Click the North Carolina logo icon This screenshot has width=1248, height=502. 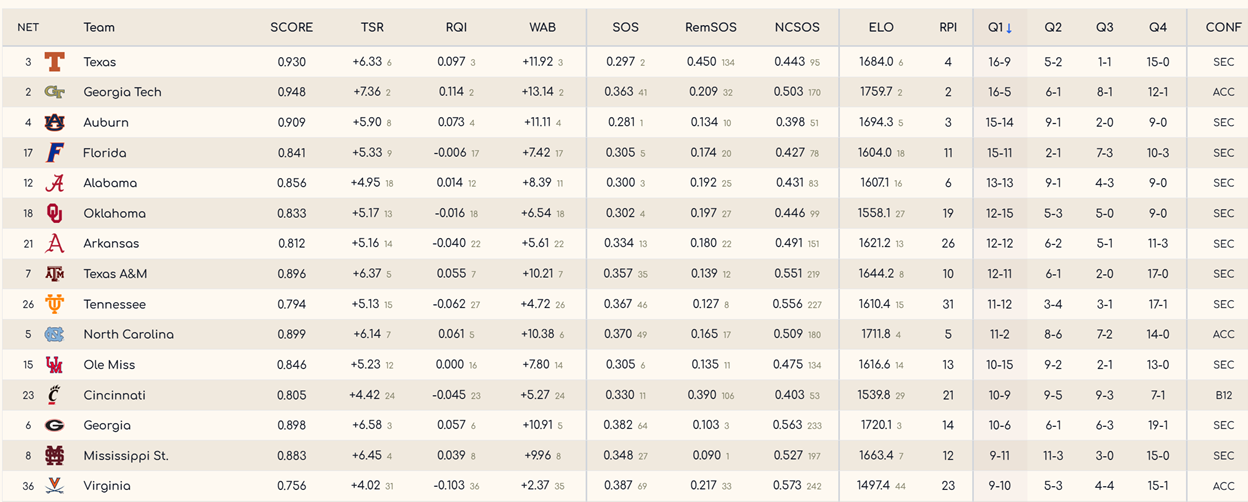(x=54, y=334)
